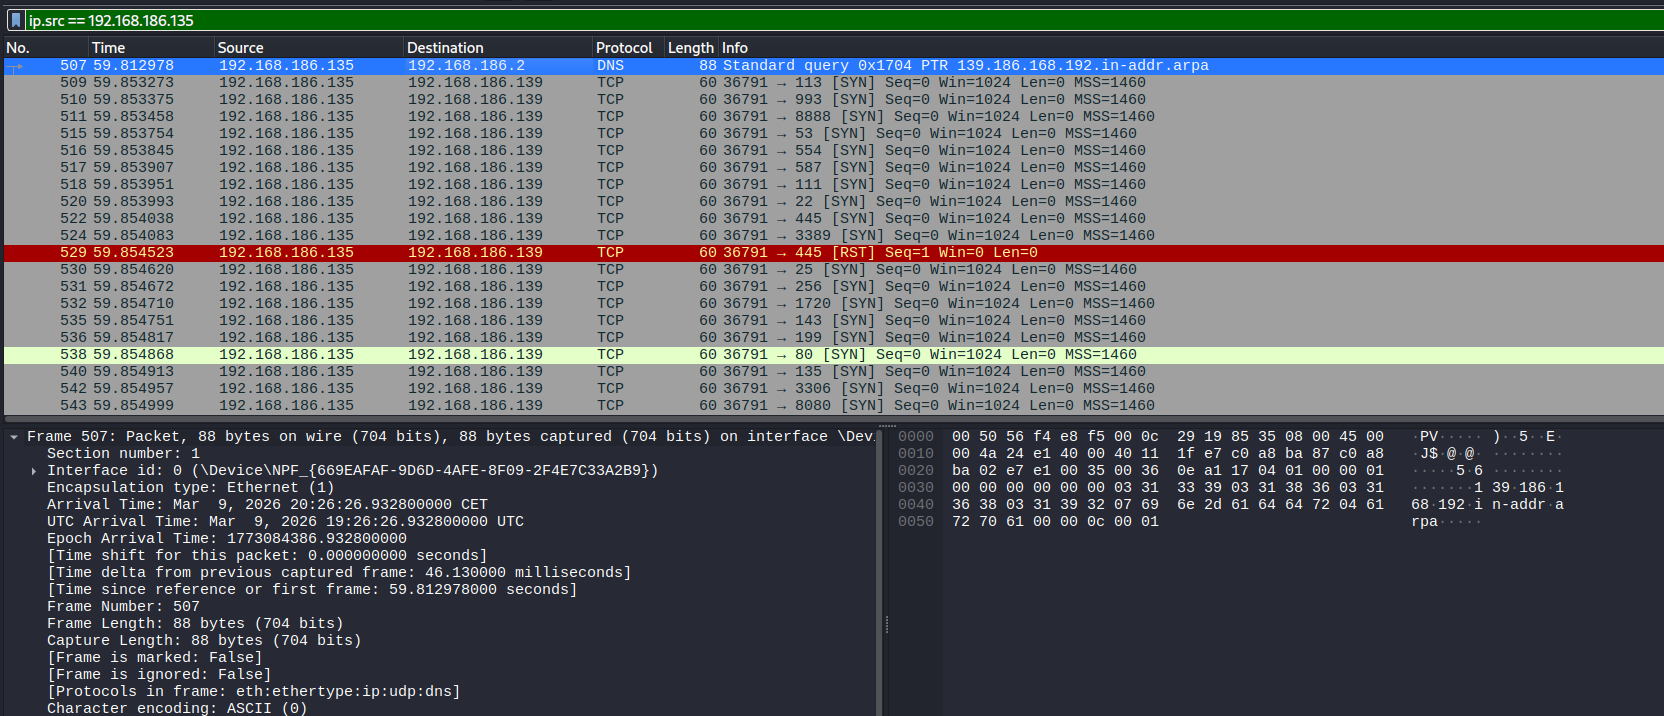Select packet 524 SYN to port 3389
Screen dimensions: 1664x716
pyautogui.click(x=834, y=235)
